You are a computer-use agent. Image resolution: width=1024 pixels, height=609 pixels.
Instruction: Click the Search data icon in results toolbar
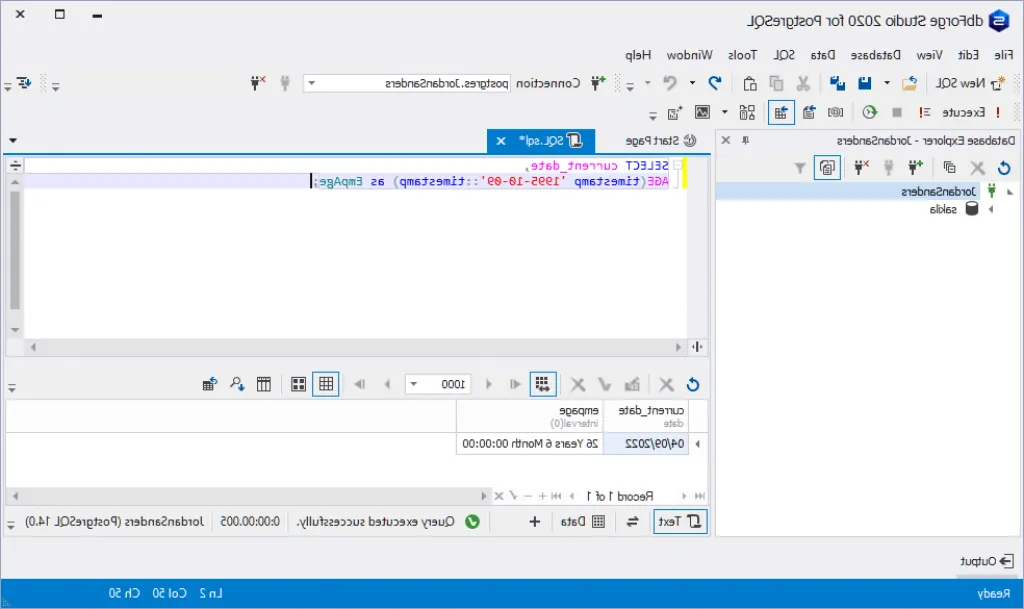click(x=237, y=384)
